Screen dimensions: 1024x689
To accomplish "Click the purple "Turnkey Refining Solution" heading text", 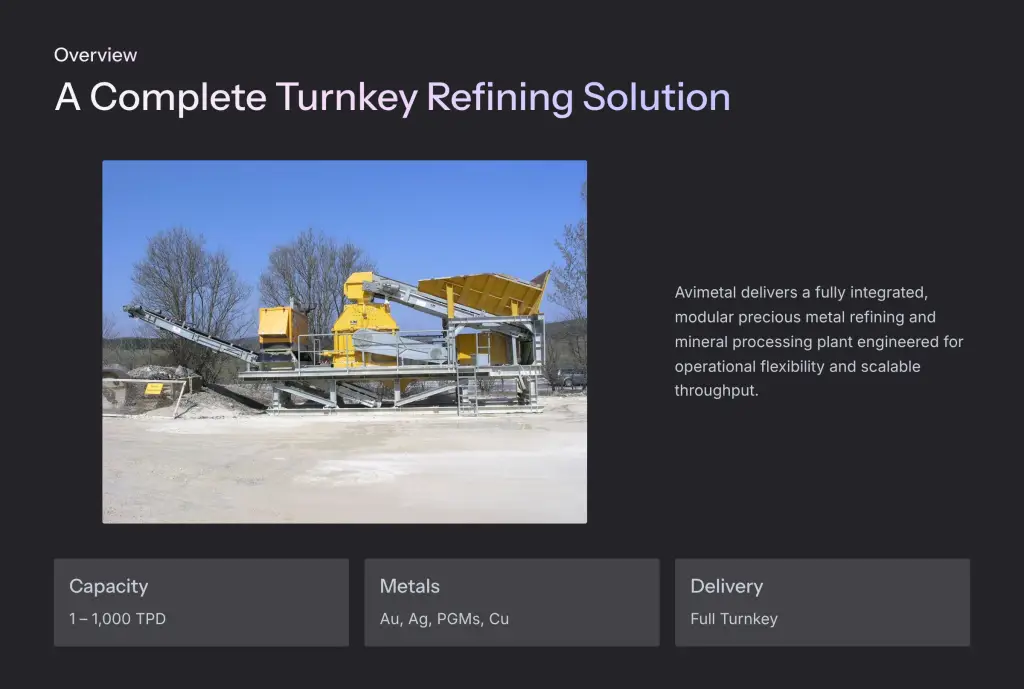I will click(503, 97).
